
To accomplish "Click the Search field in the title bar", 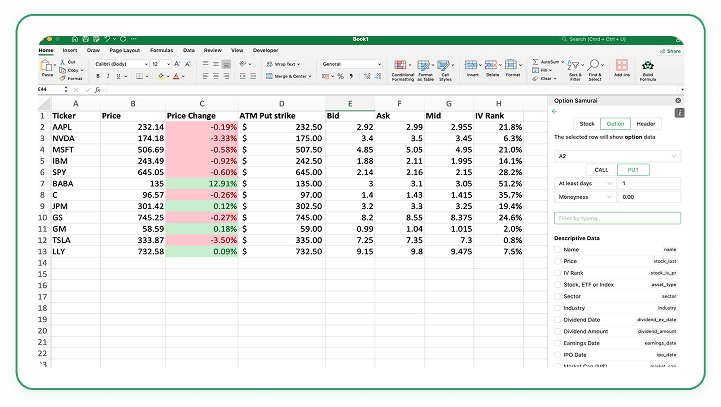I will (x=616, y=40).
